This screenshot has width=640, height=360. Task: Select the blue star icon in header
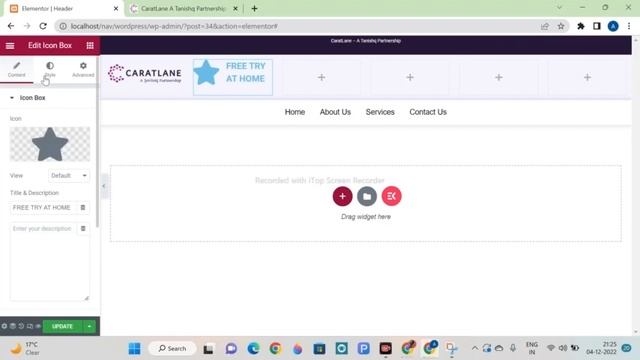[x=206, y=73]
